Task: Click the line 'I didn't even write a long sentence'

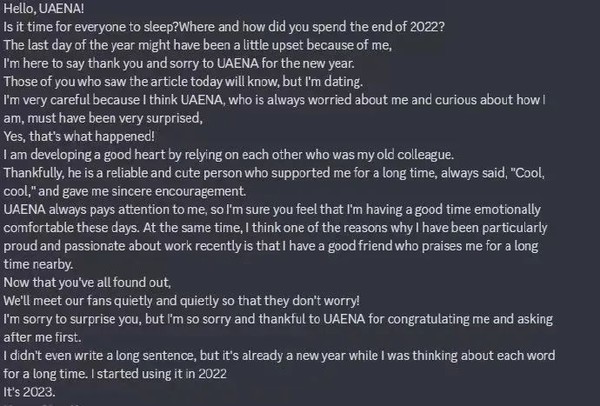Action: (279, 355)
